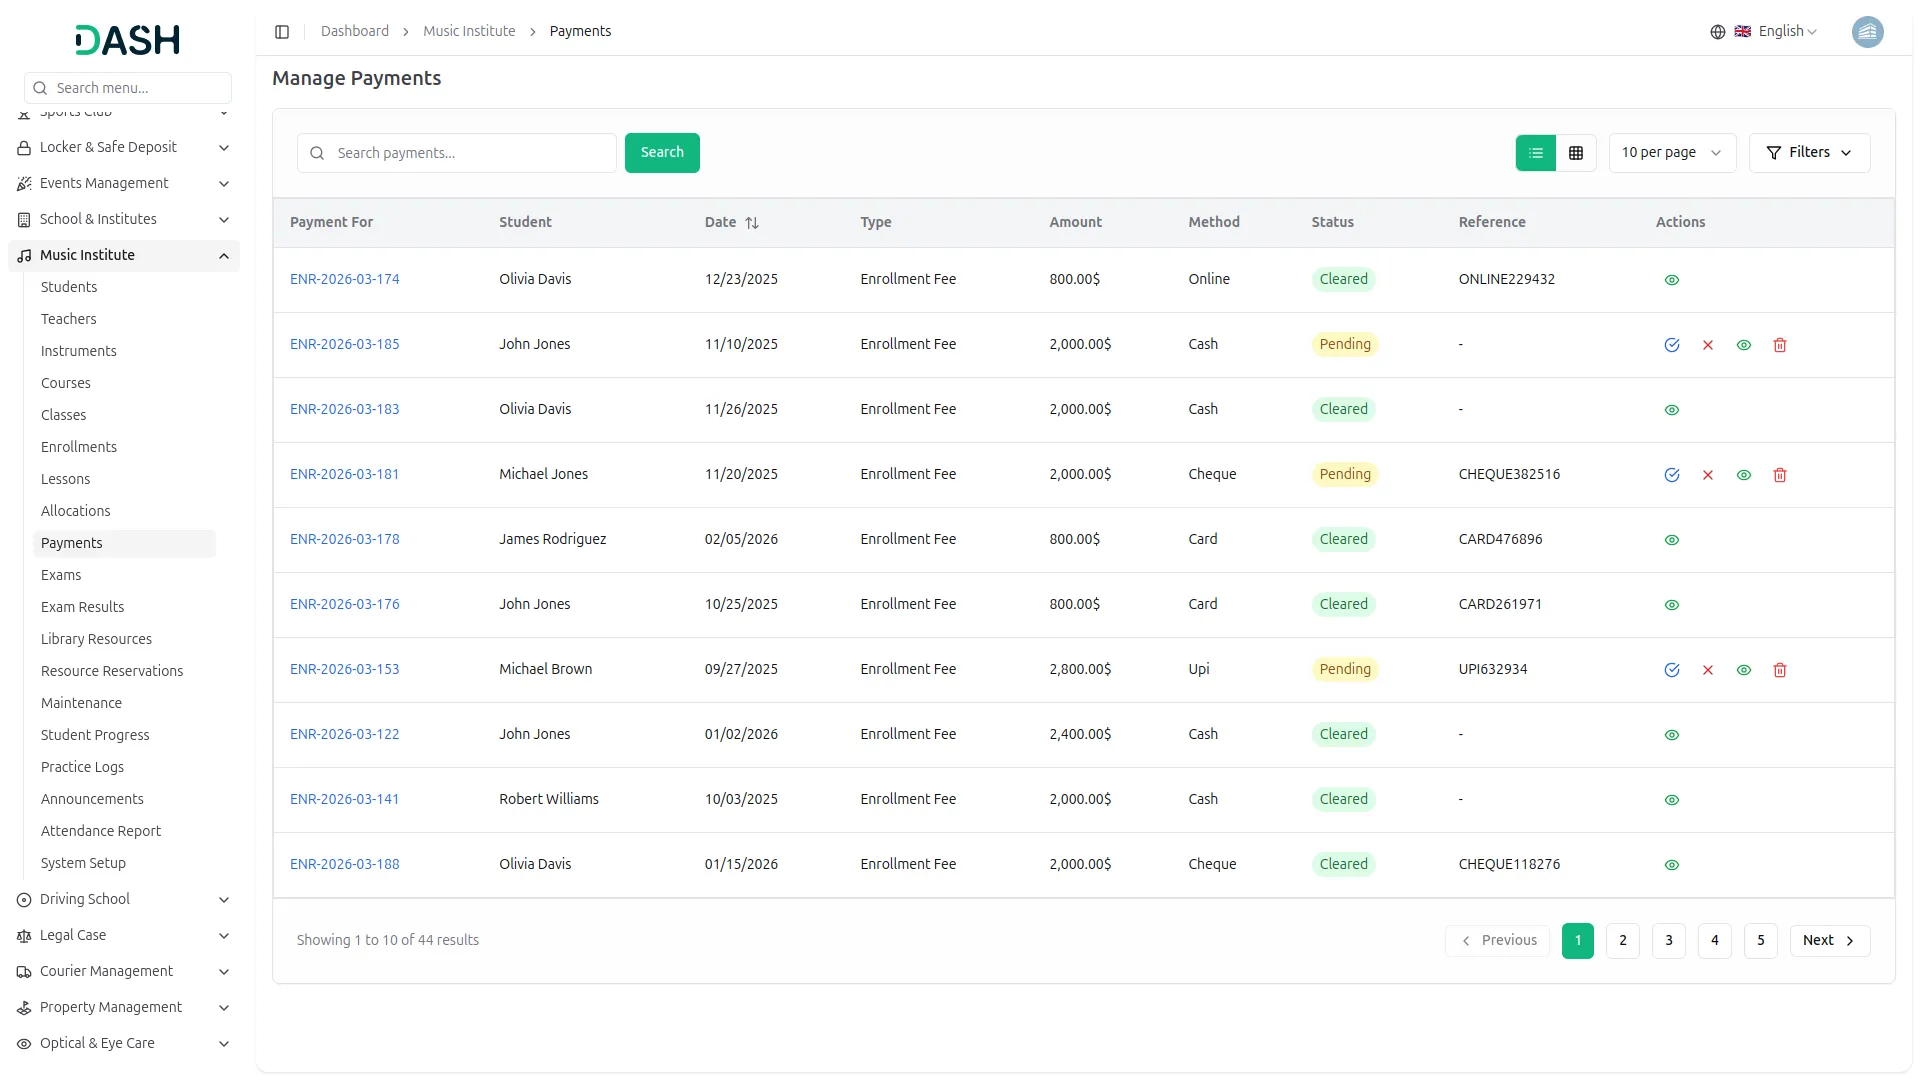Collapse sidebar using panel toggle icon
This screenshot has width=1920, height=1080.
282,32
